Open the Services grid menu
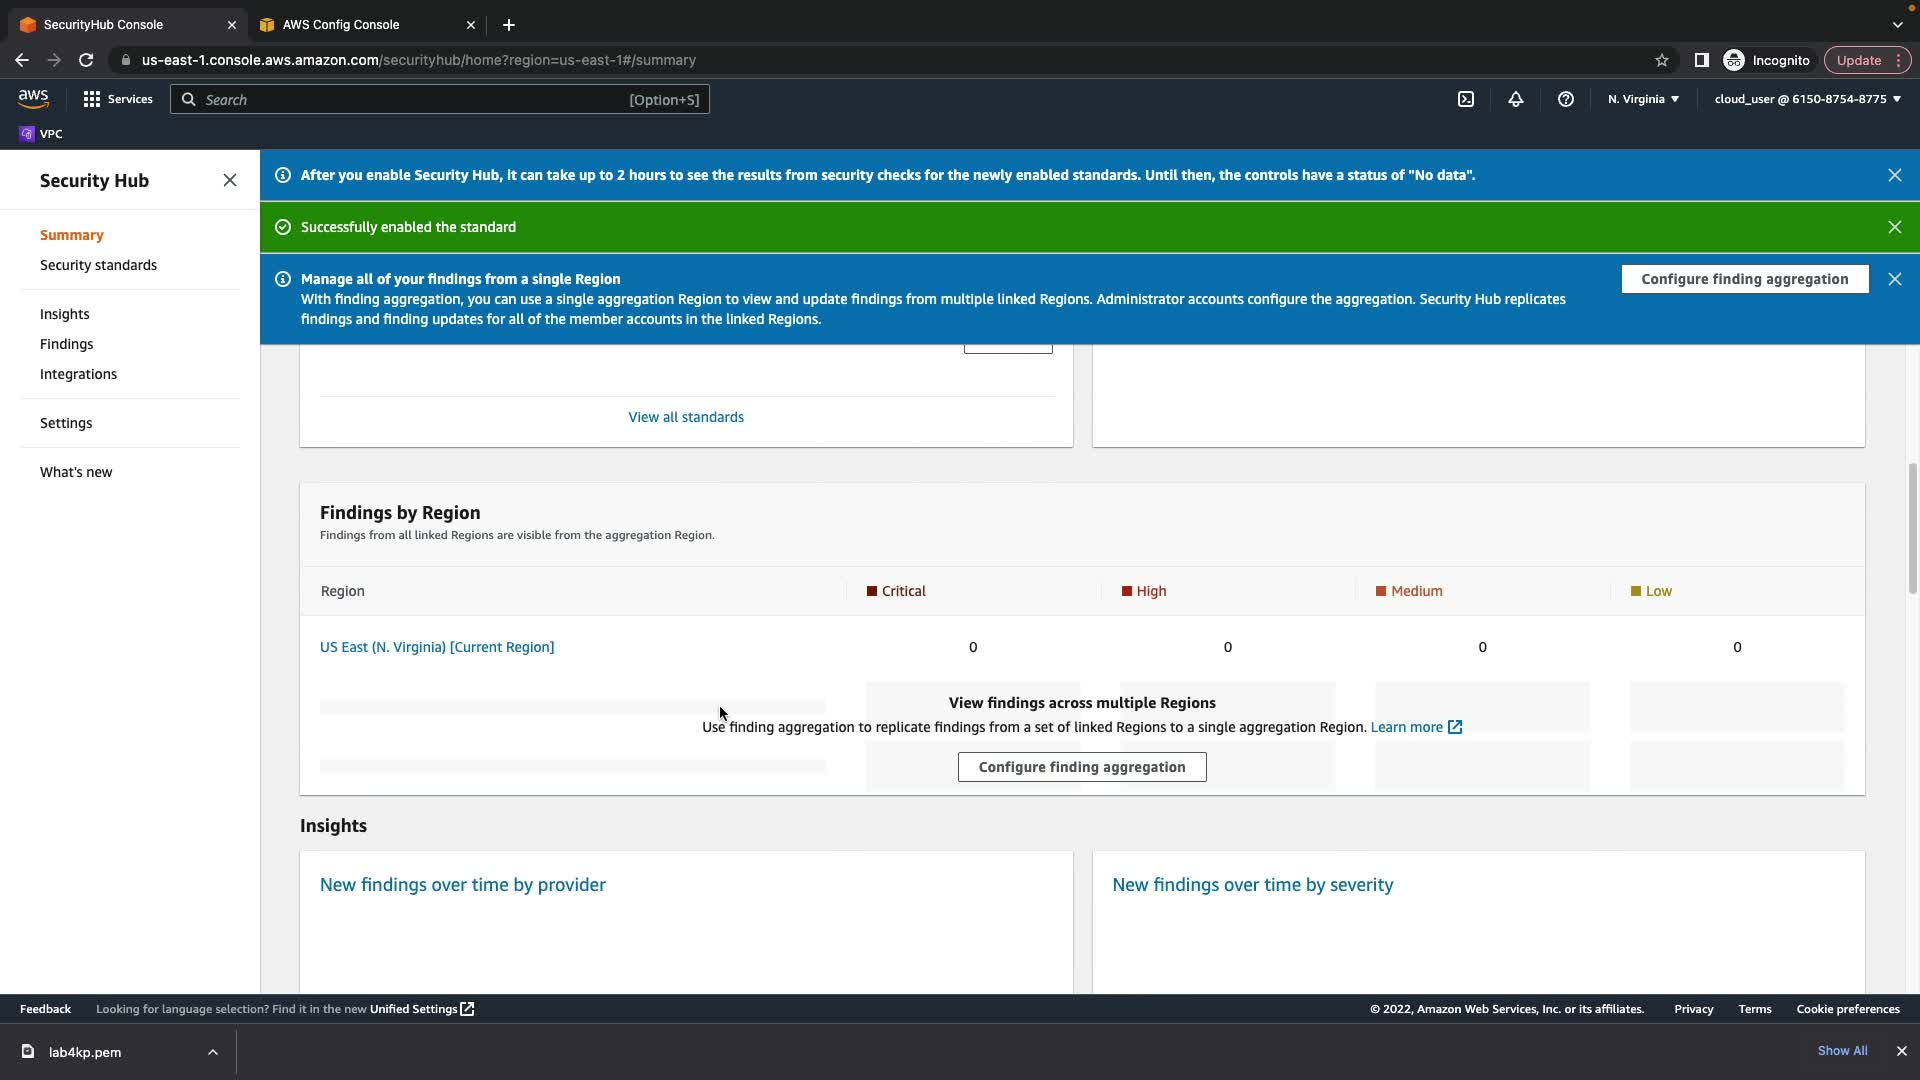This screenshot has width=1920, height=1080. click(118, 99)
